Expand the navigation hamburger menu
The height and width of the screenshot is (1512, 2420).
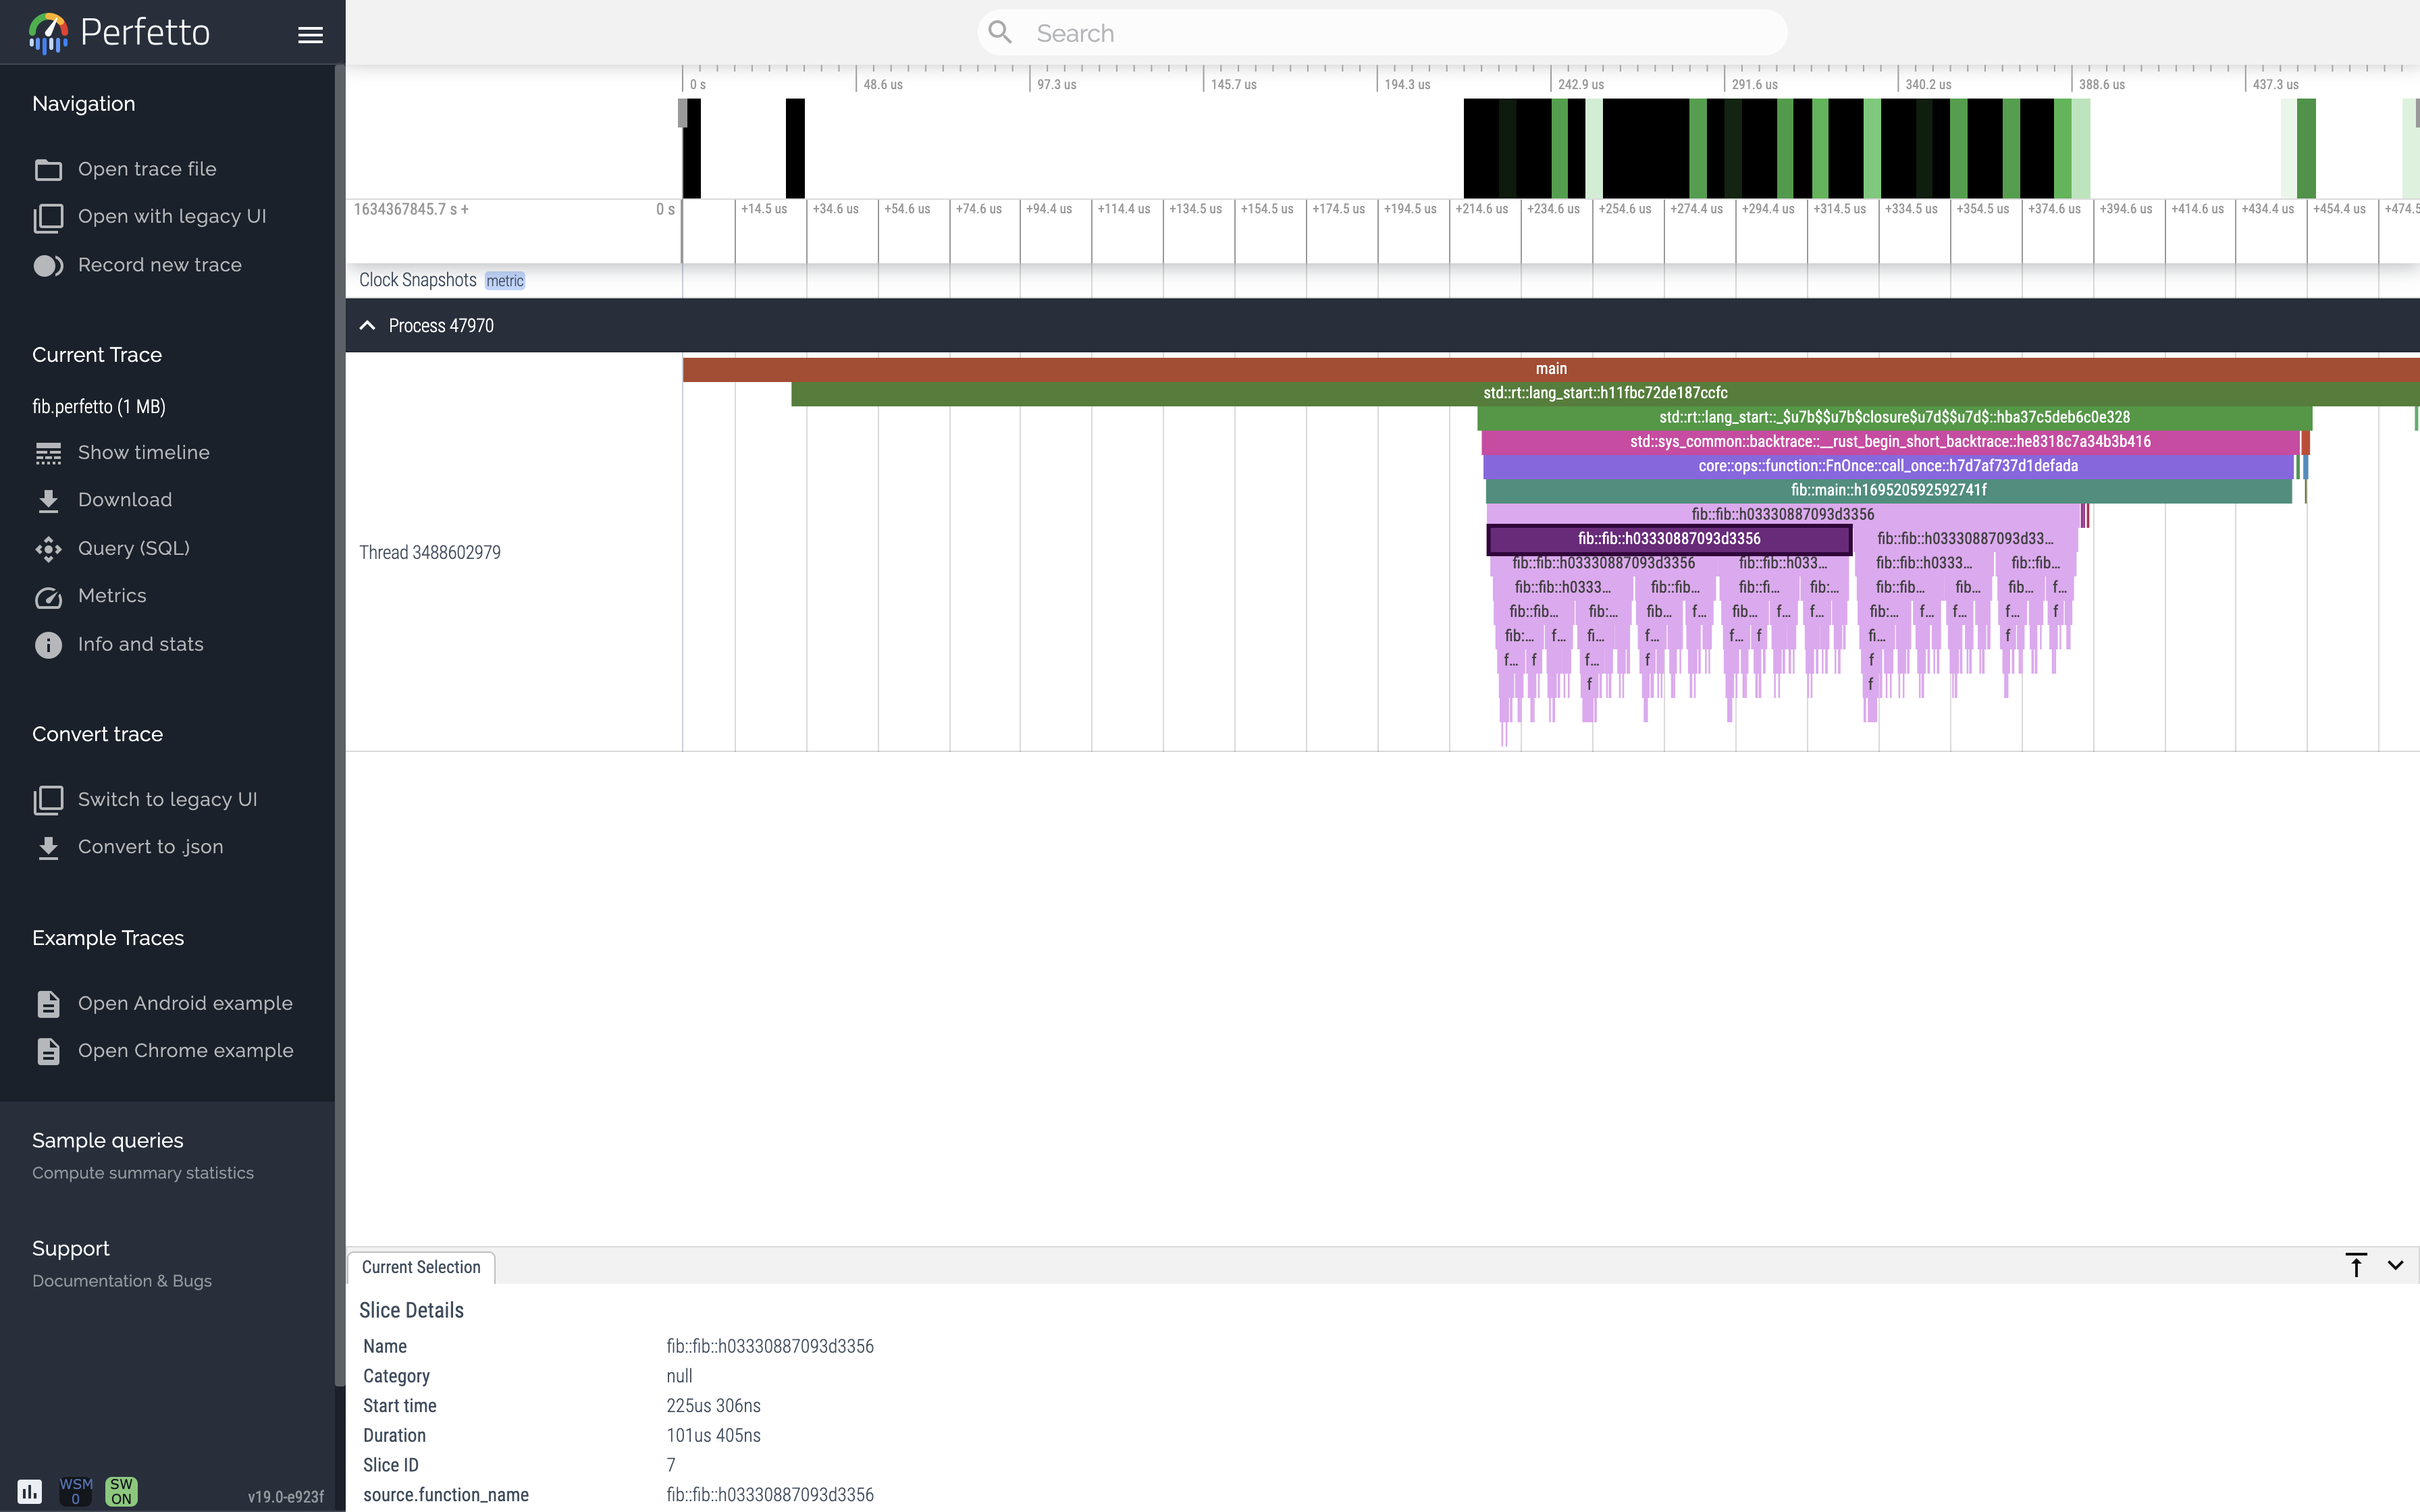pos(309,31)
